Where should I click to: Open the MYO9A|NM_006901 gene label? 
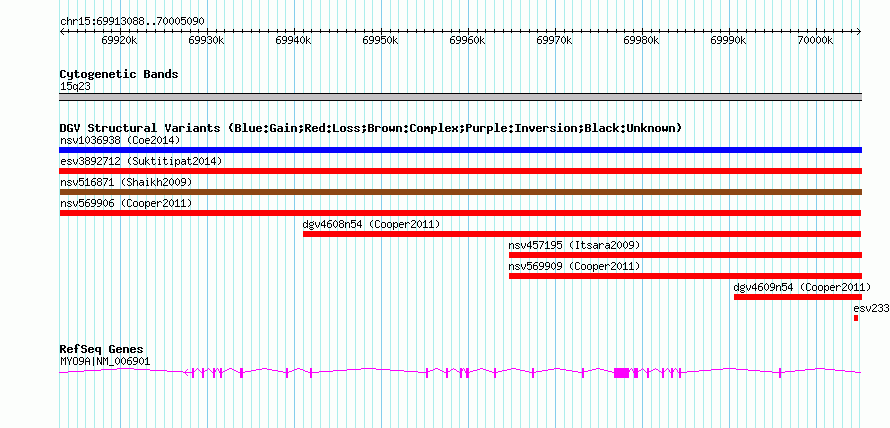click(x=105, y=361)
